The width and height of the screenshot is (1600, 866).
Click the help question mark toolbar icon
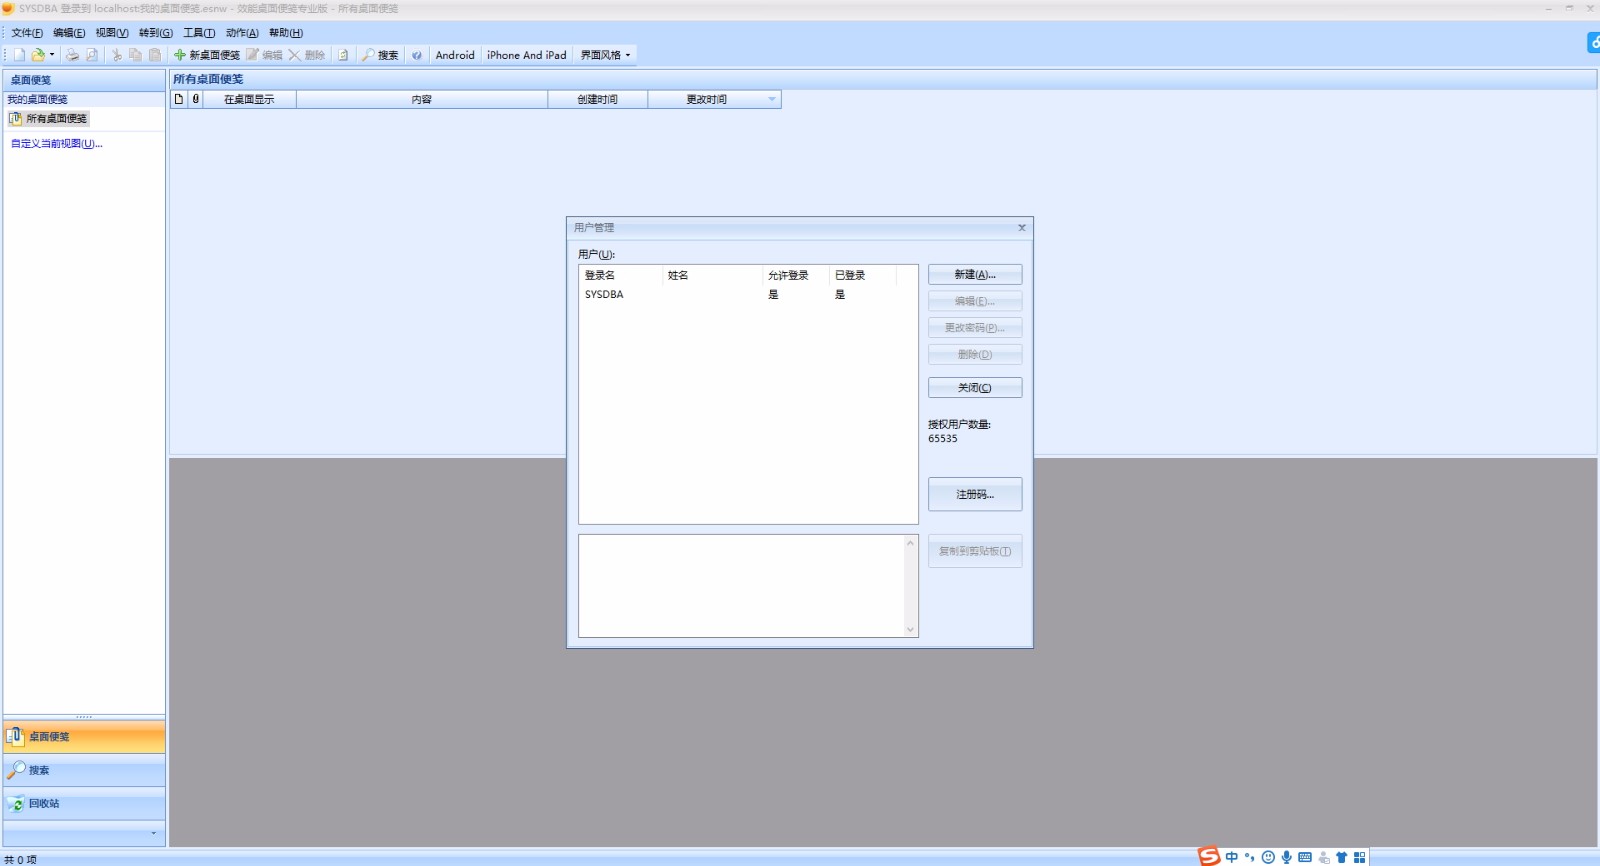pos(417,55)
